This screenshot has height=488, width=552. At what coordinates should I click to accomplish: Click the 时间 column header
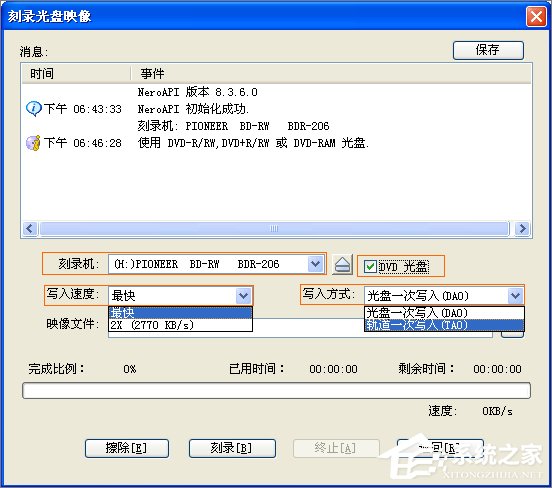tap(76, 74)
